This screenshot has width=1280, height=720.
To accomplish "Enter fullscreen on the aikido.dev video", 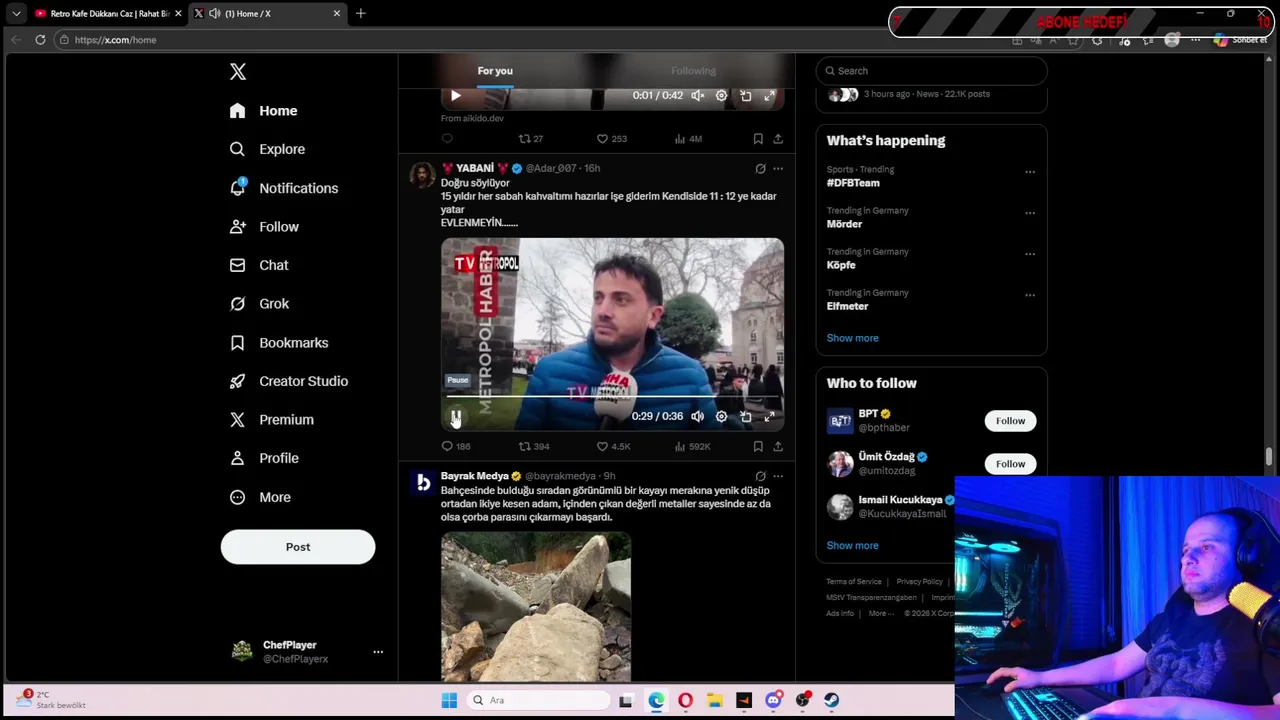I will (769, 96).
